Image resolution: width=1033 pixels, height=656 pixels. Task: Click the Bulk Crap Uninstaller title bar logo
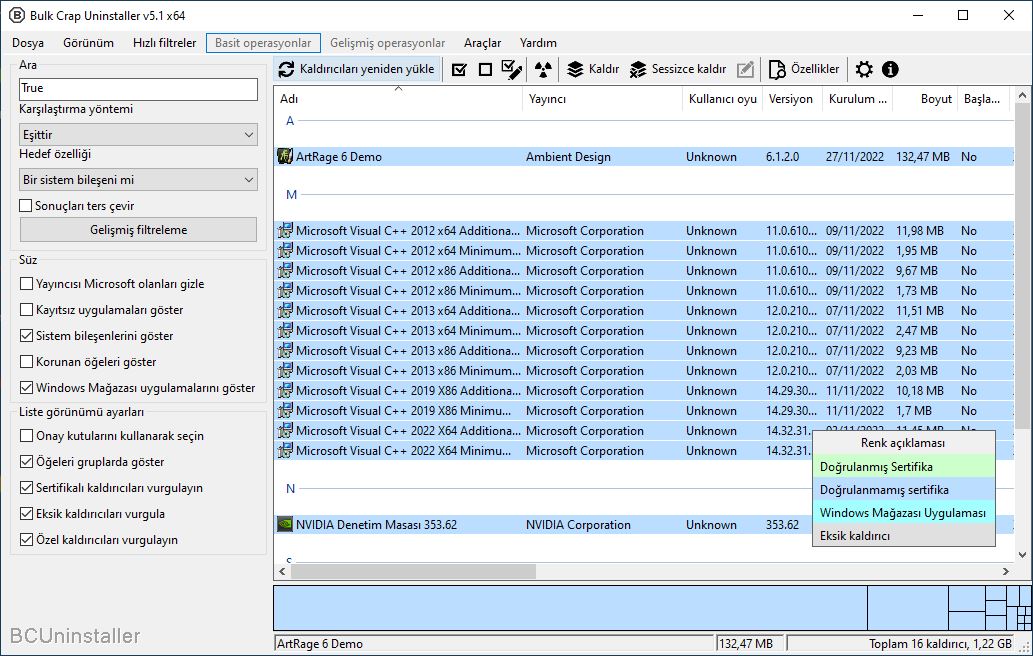[16, 15]
